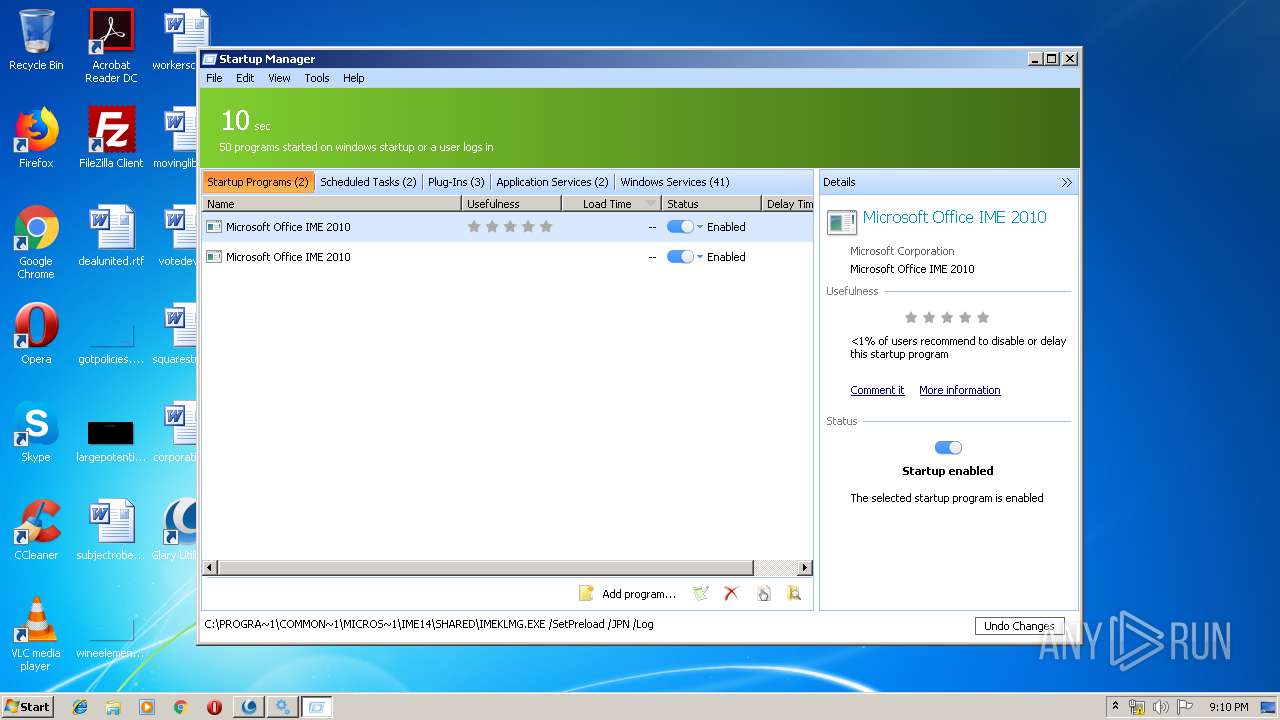Open Windows Explorer from taskbar
This screenshot has width=1280, height=720.
point(113,707)
